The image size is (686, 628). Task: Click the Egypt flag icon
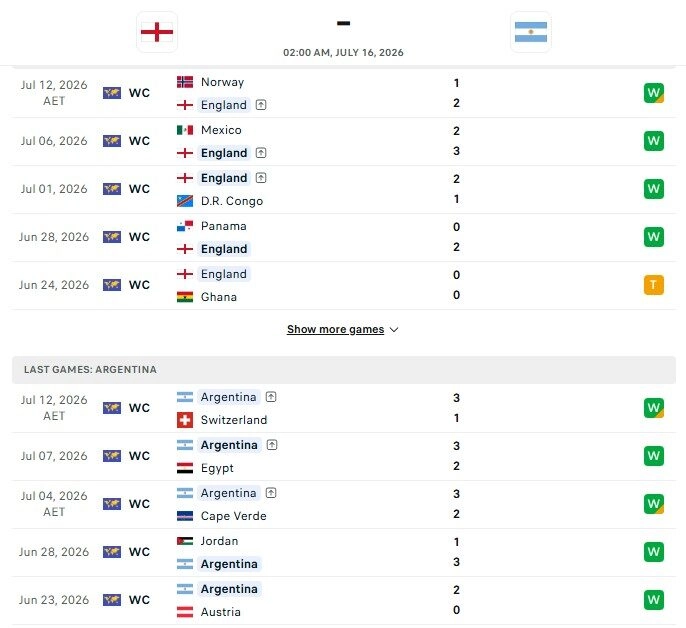point(185,468)
